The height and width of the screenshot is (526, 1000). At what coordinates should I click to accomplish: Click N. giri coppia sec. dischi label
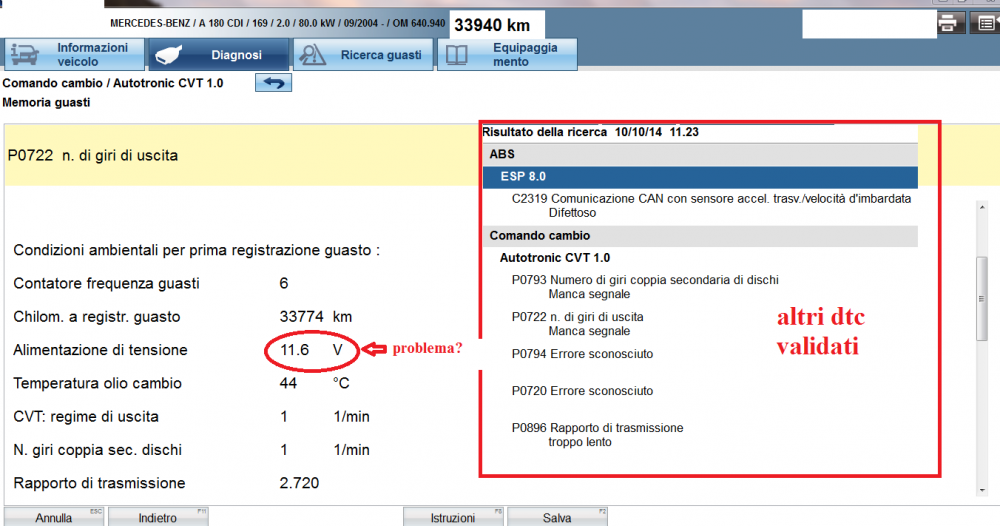[97, 449]
